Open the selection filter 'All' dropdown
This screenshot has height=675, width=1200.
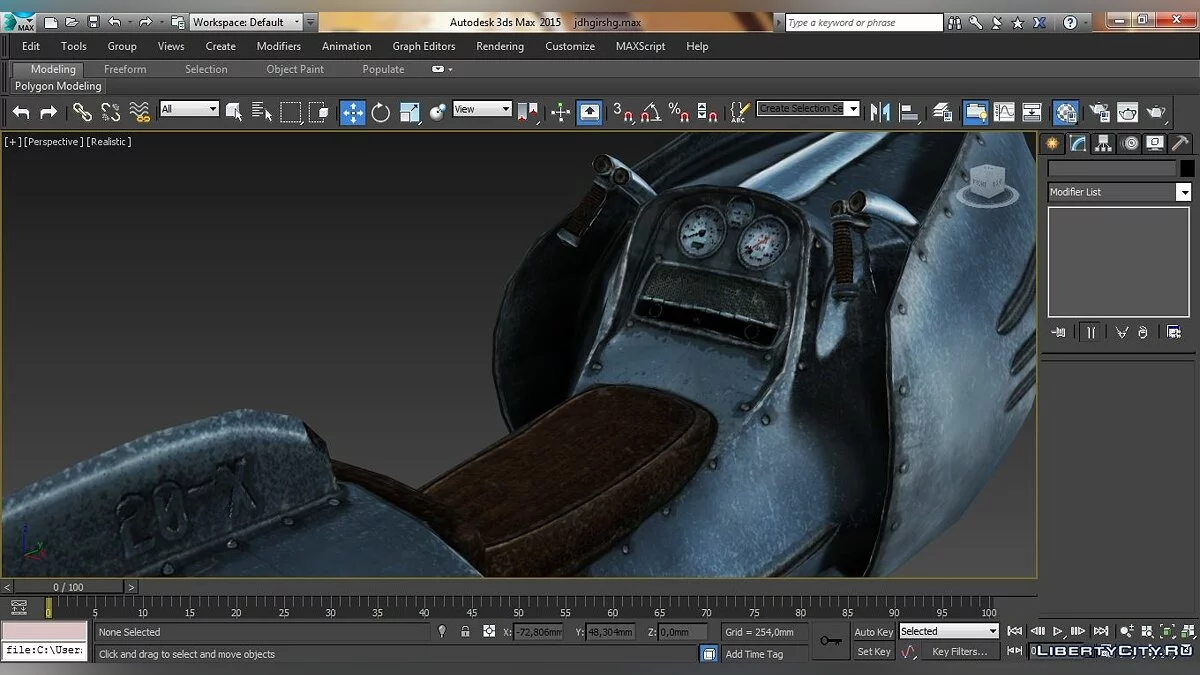point(189,109)
